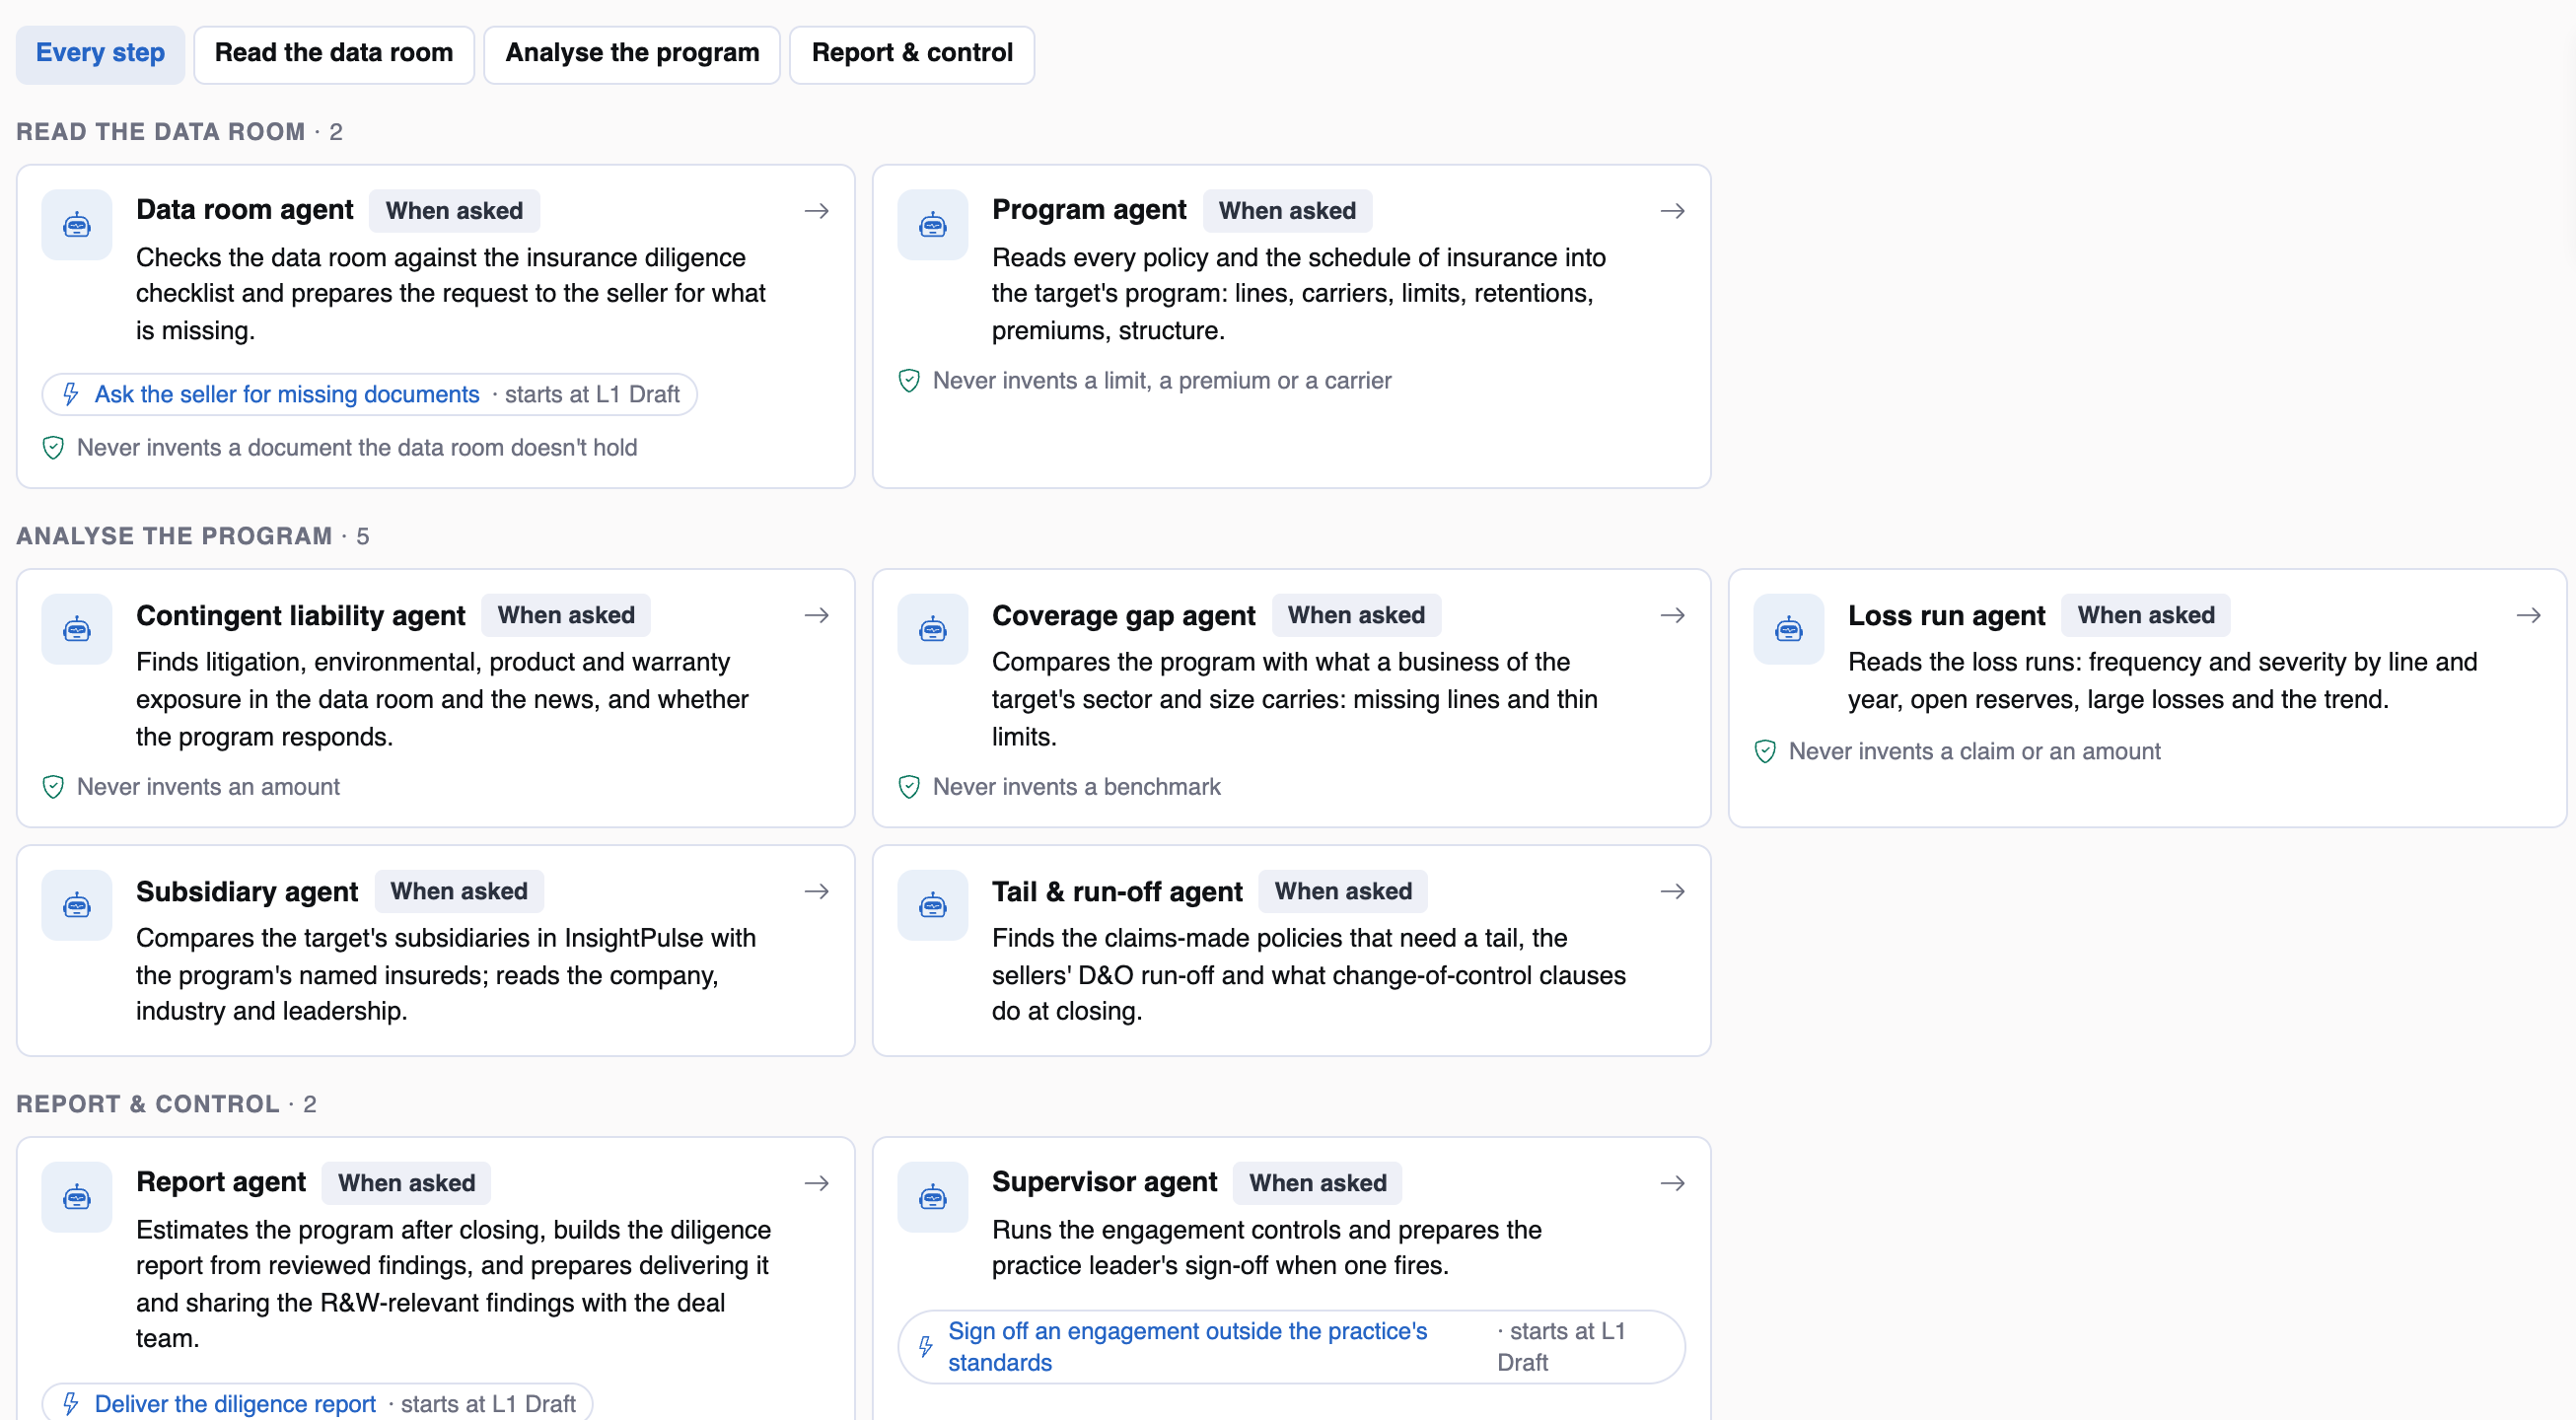Open Subsidiary agent via its arrow

coord(817,891)
